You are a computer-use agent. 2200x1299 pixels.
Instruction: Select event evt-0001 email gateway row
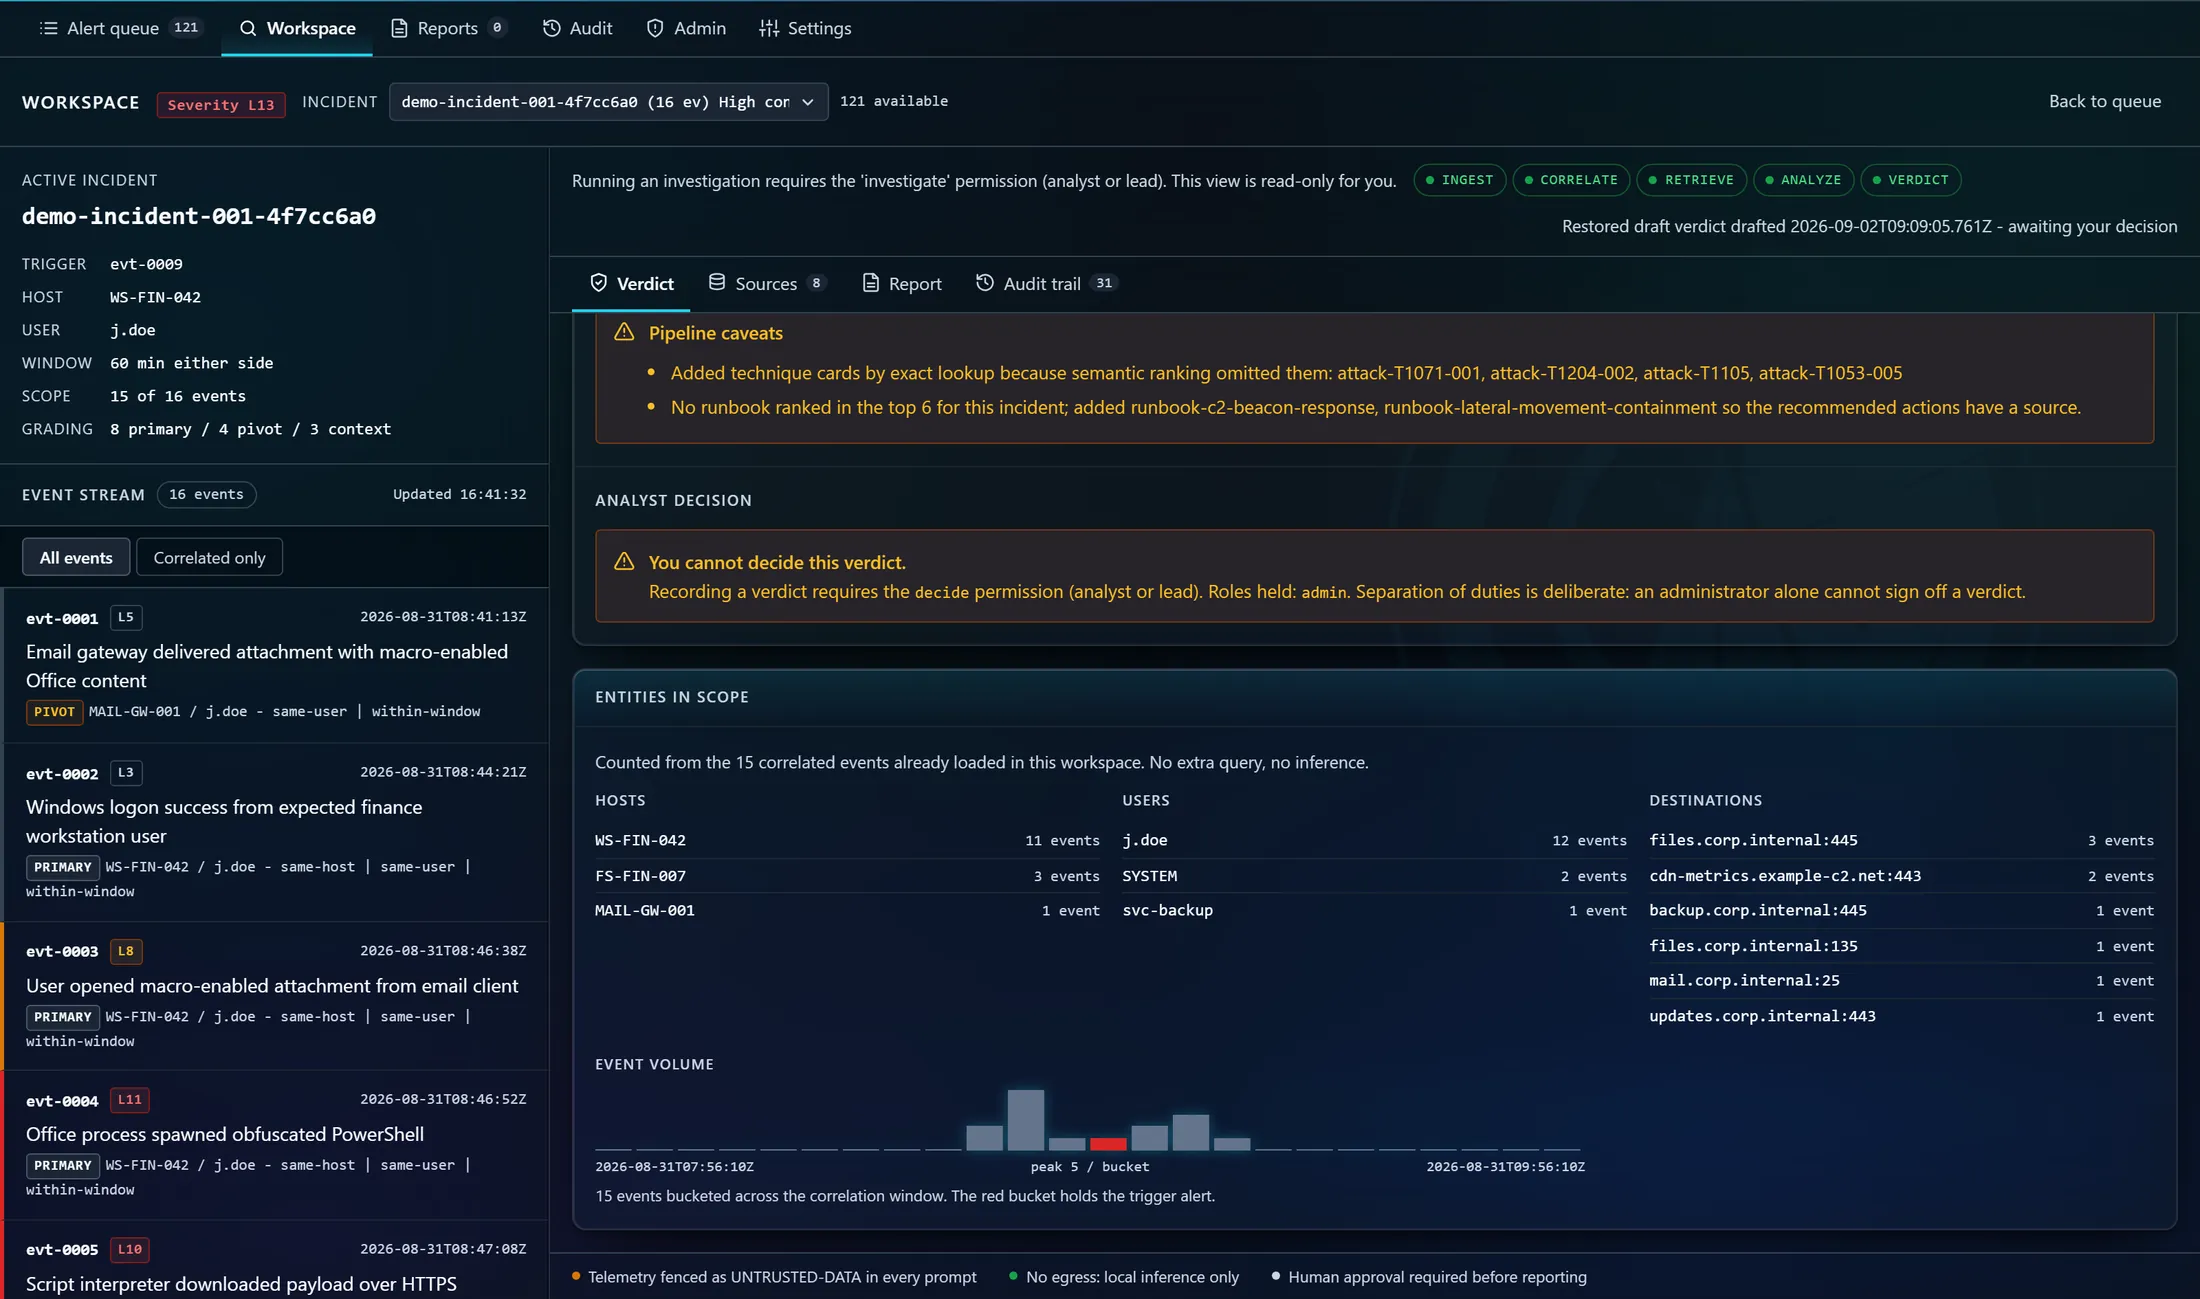(x=275, y=665)
